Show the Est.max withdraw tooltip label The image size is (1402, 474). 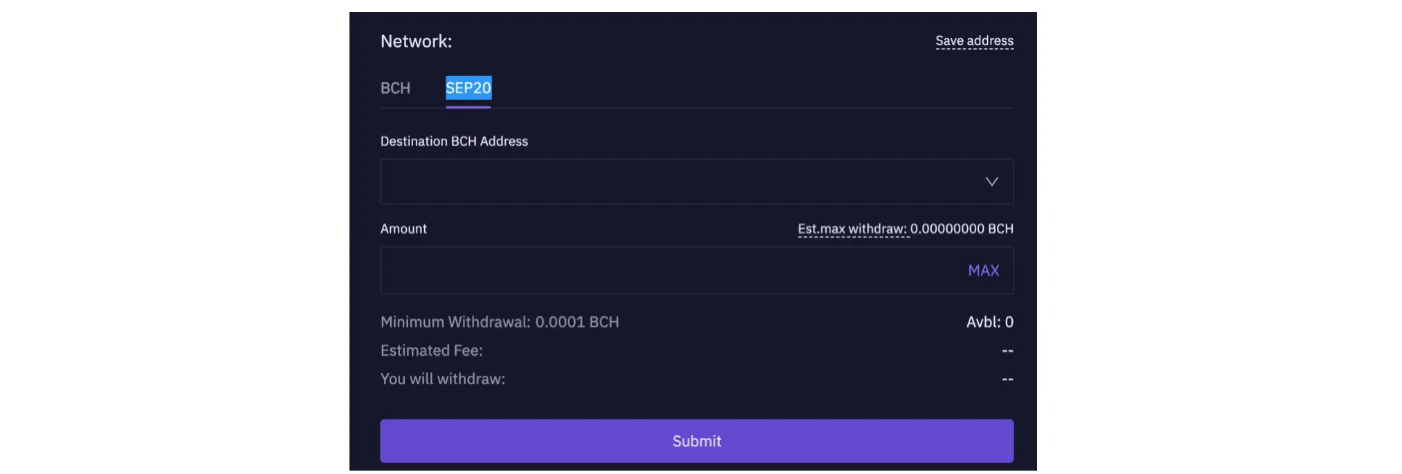click(x=852, y=229)
